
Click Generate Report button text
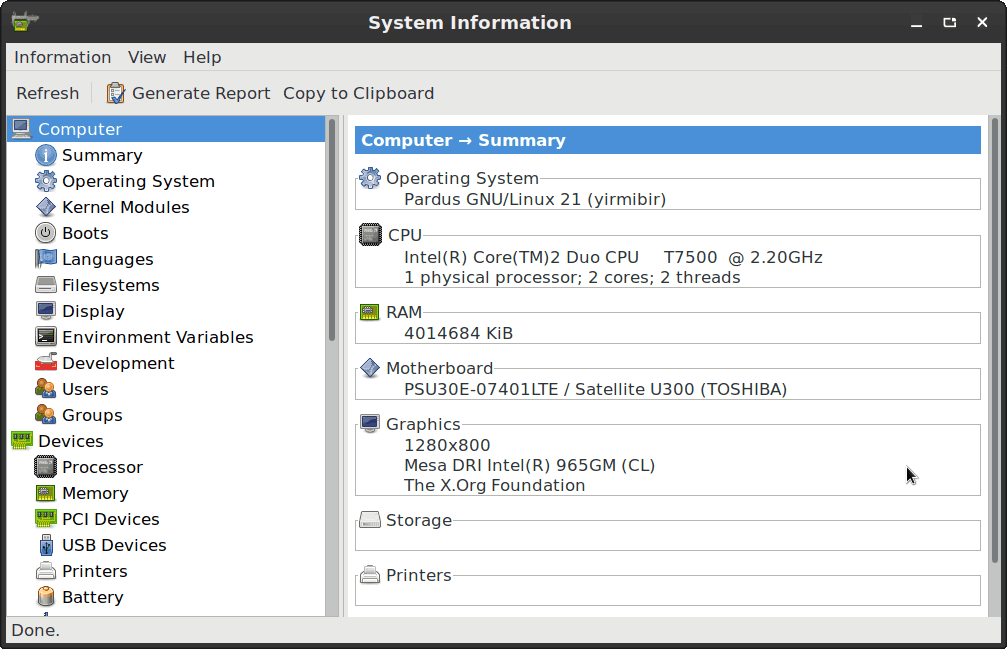201,93
